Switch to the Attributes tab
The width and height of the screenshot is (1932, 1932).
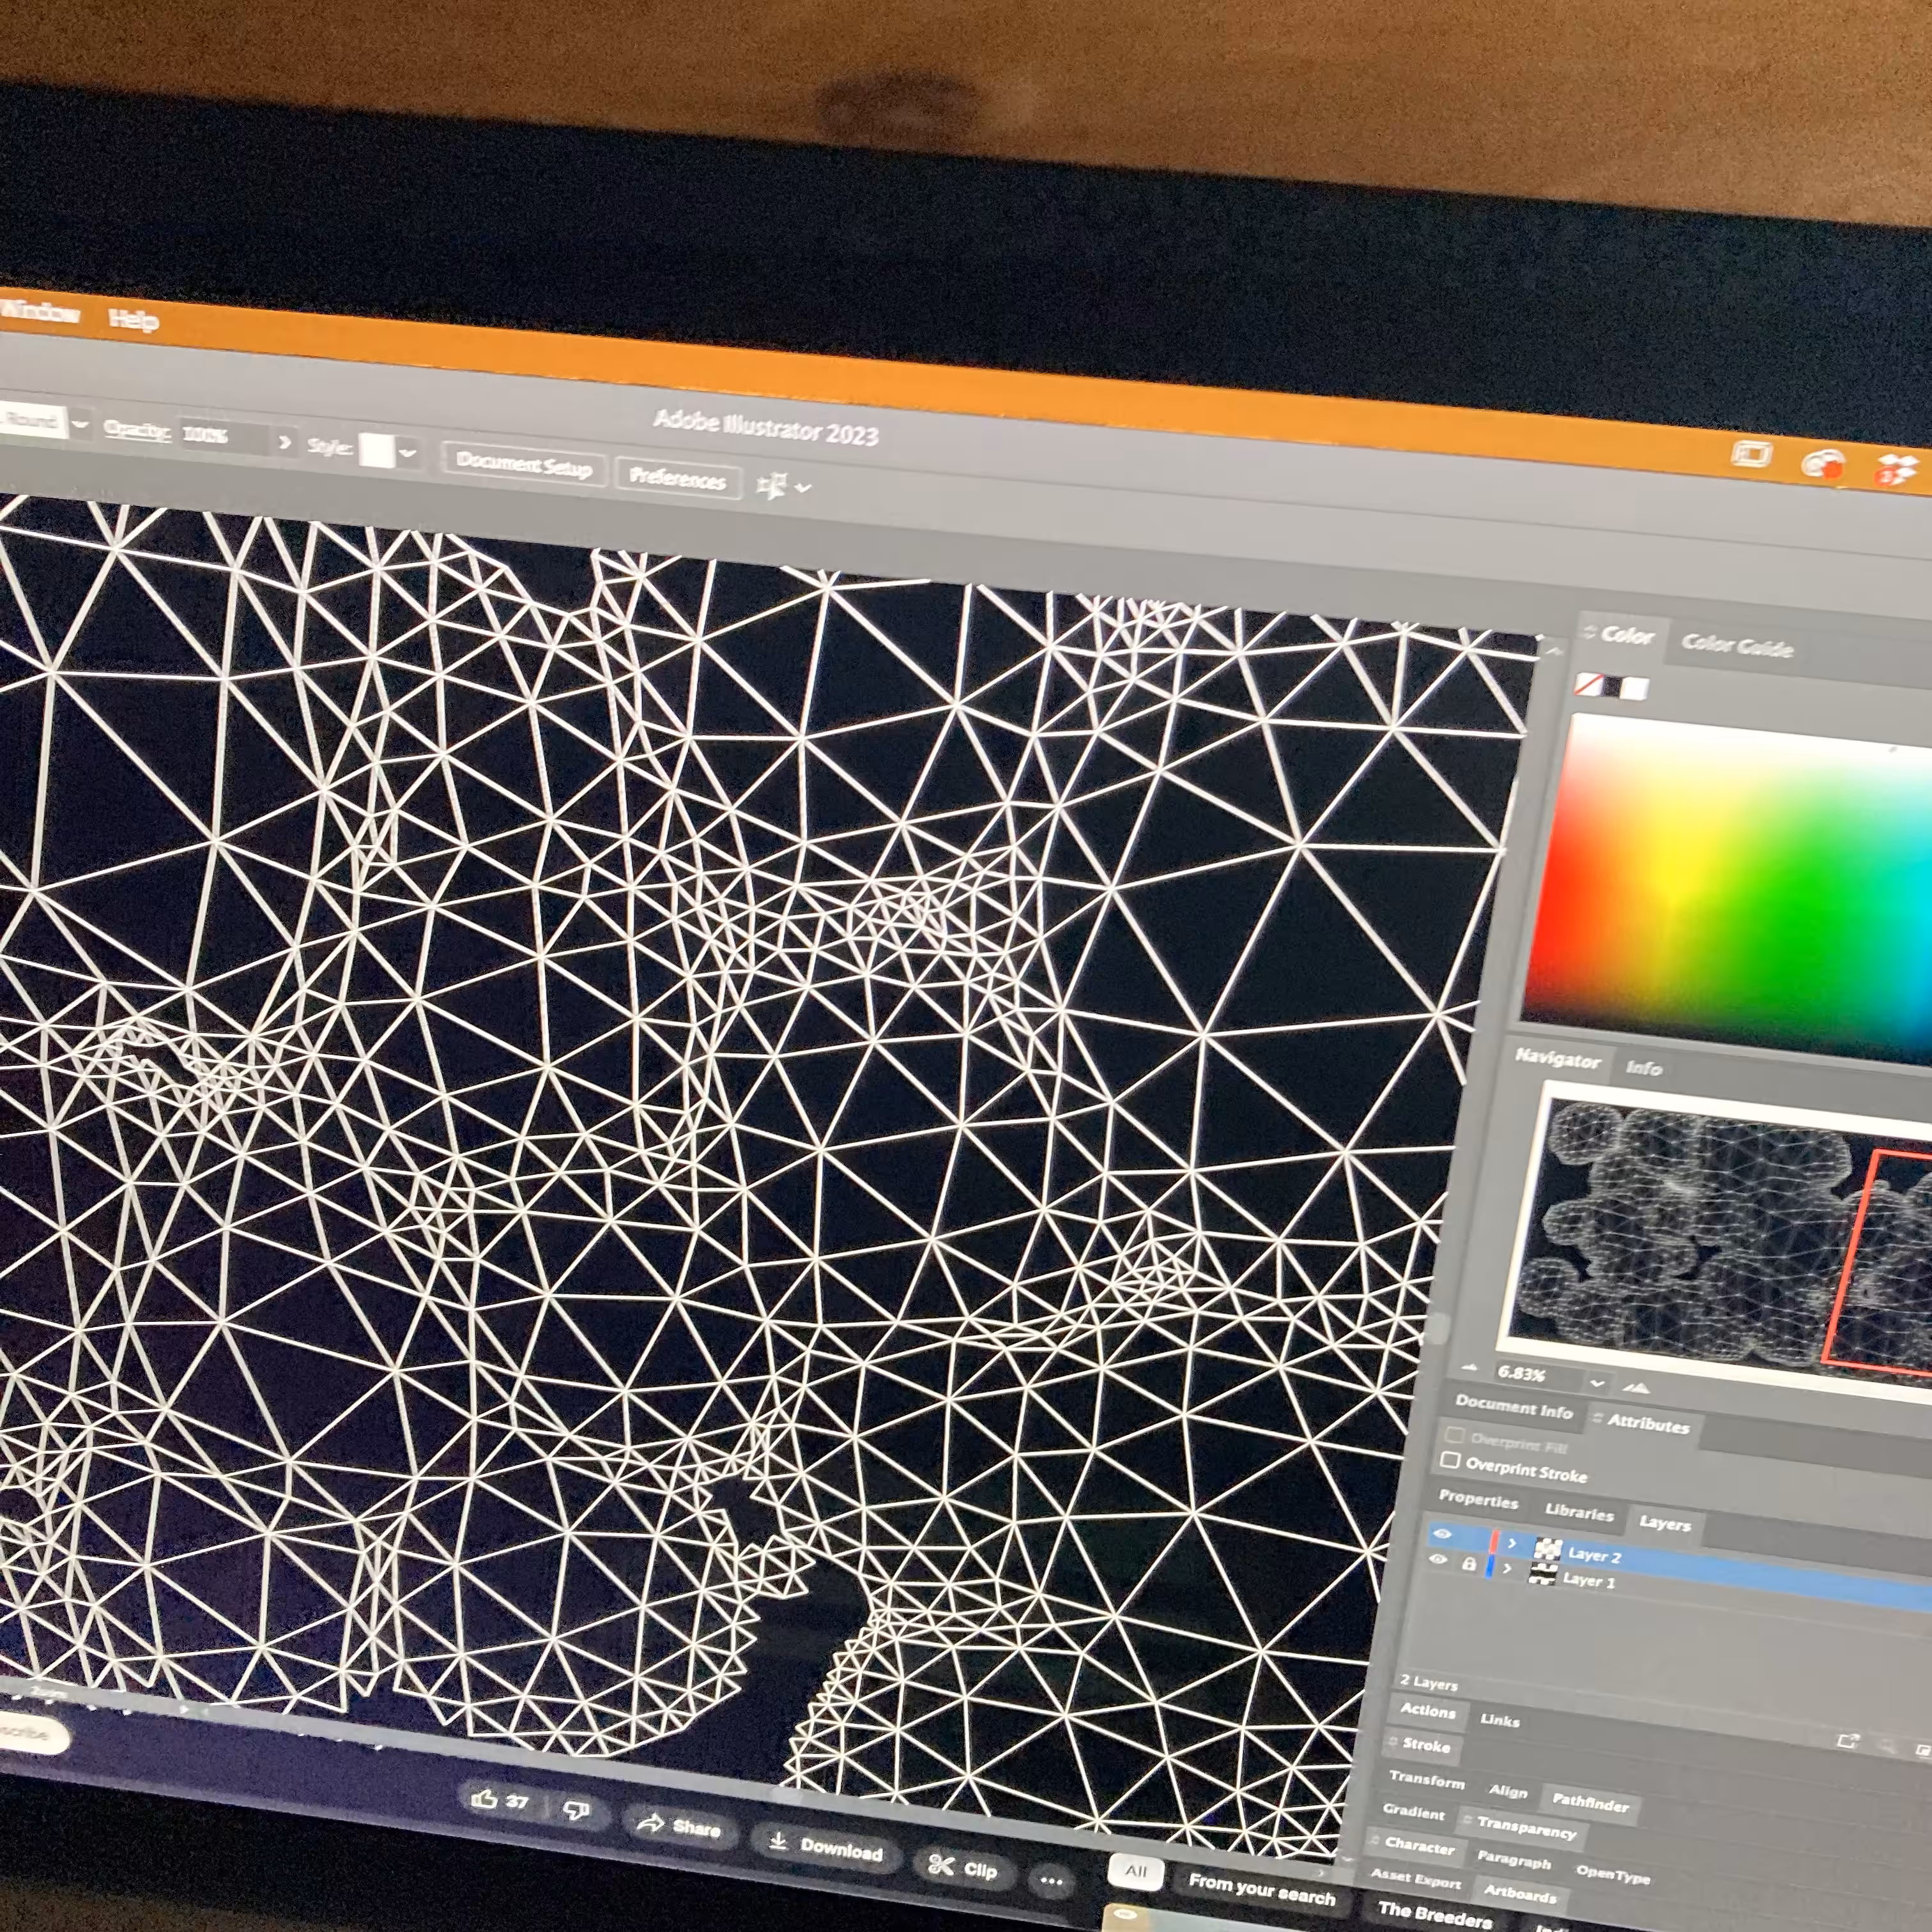pyautogui.click(x=1647, y=1424)
